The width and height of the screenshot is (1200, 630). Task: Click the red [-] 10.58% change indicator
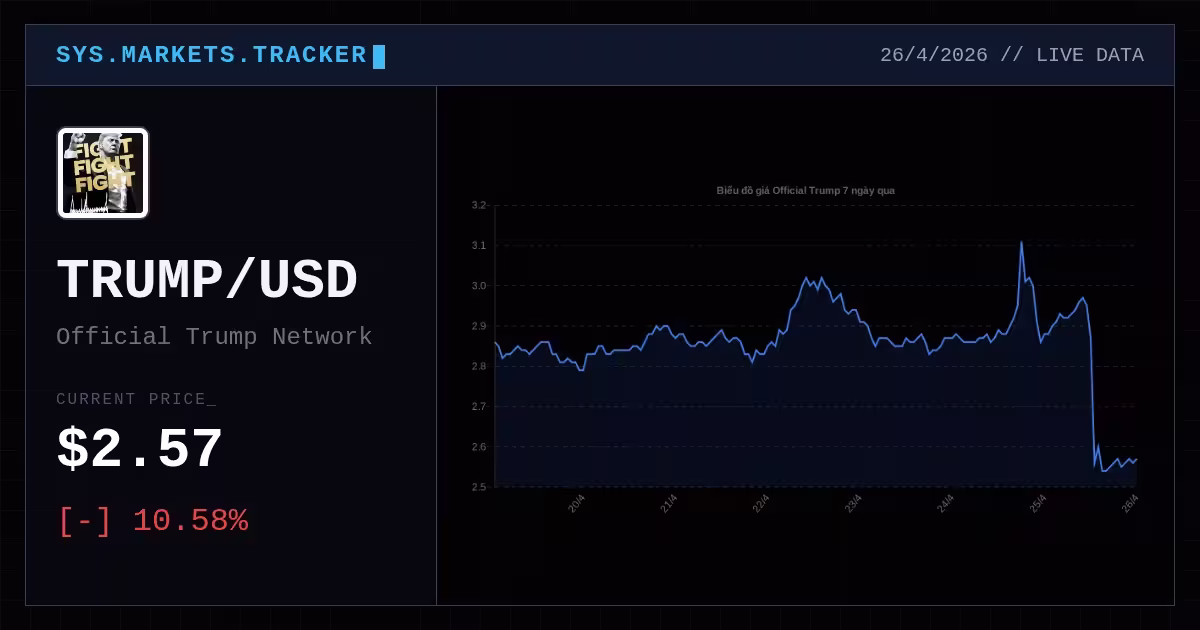(x=153, y=521)
